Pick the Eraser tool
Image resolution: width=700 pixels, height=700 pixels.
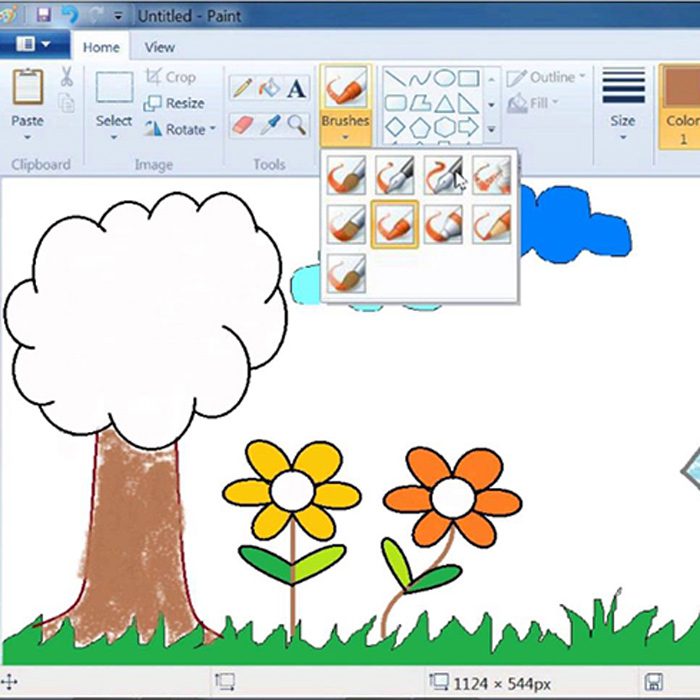pyautogui.click(x=242, y=125)
